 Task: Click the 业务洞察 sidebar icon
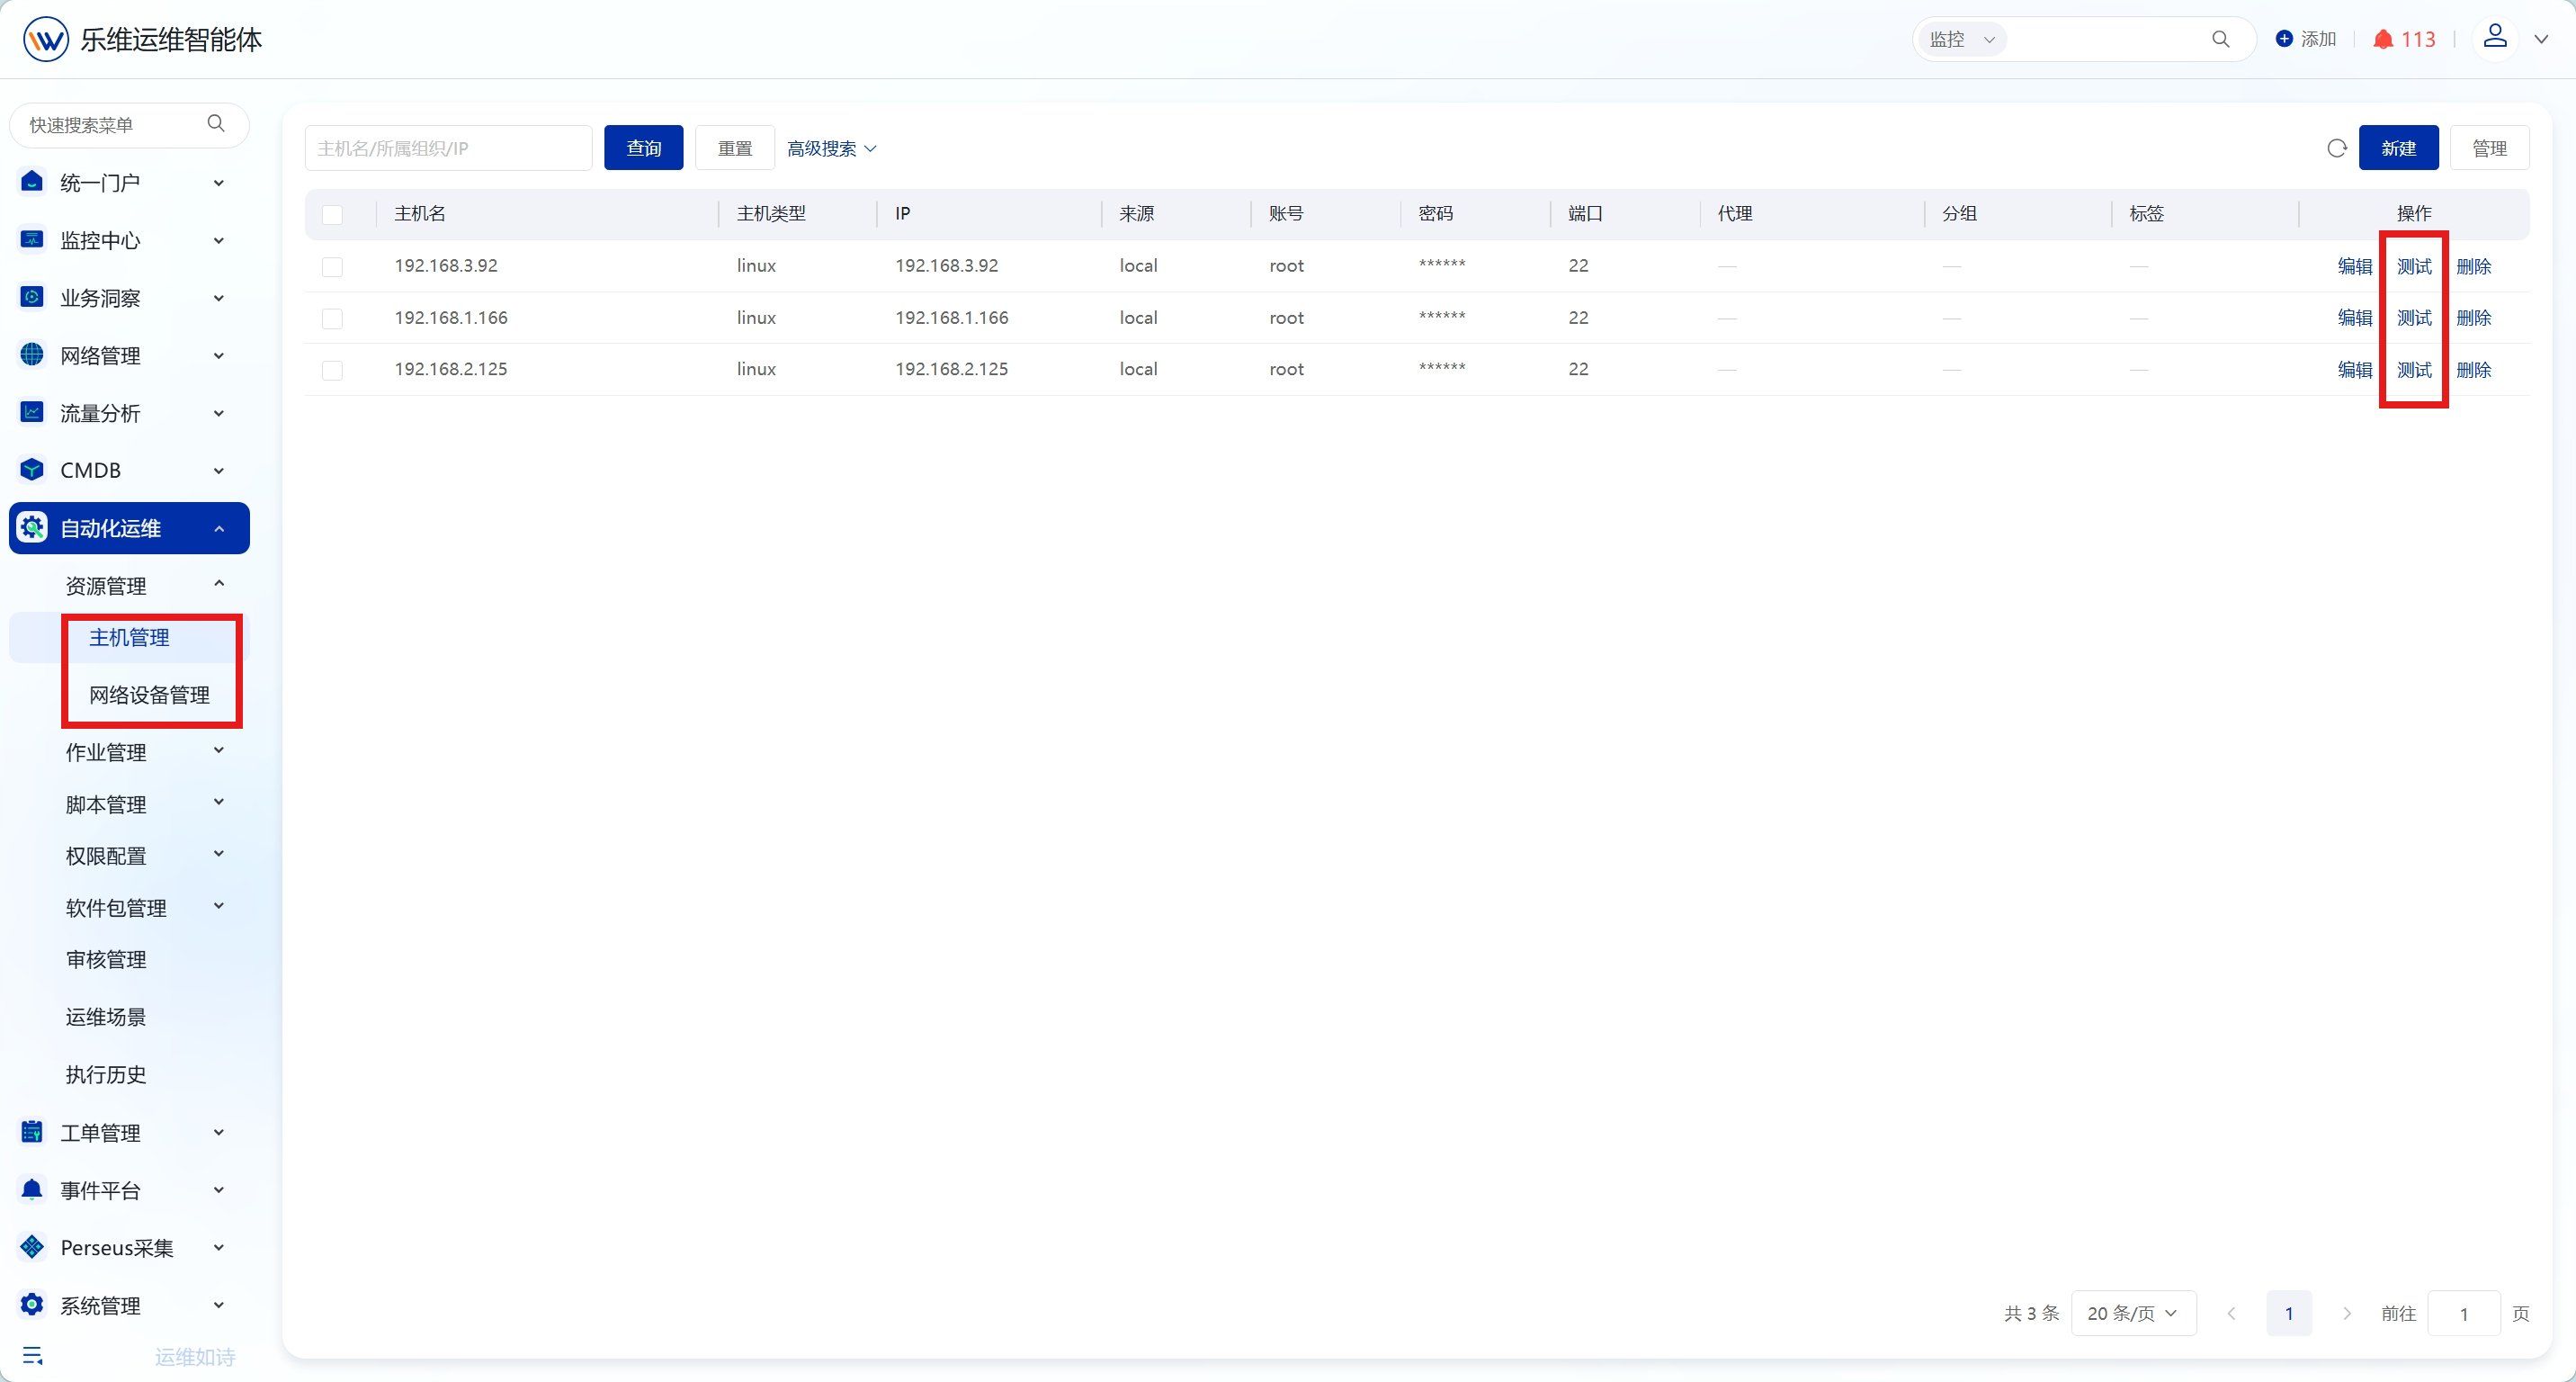click(x=32, y=297)
